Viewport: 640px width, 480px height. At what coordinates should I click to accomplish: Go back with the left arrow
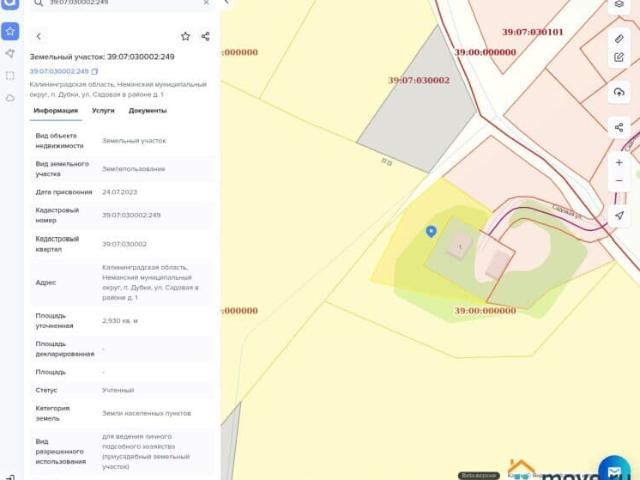(x=39, y=36)
